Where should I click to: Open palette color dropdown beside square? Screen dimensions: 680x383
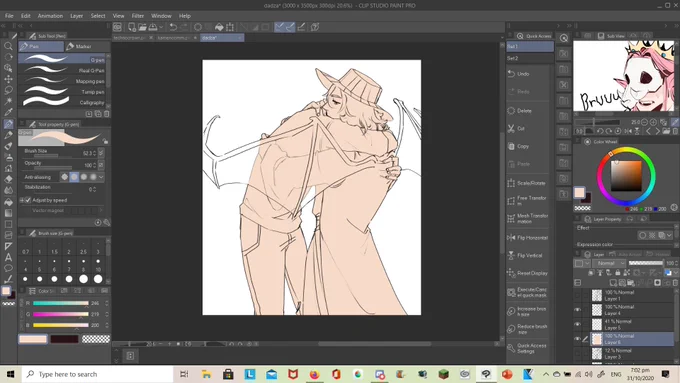coord(587,263)
